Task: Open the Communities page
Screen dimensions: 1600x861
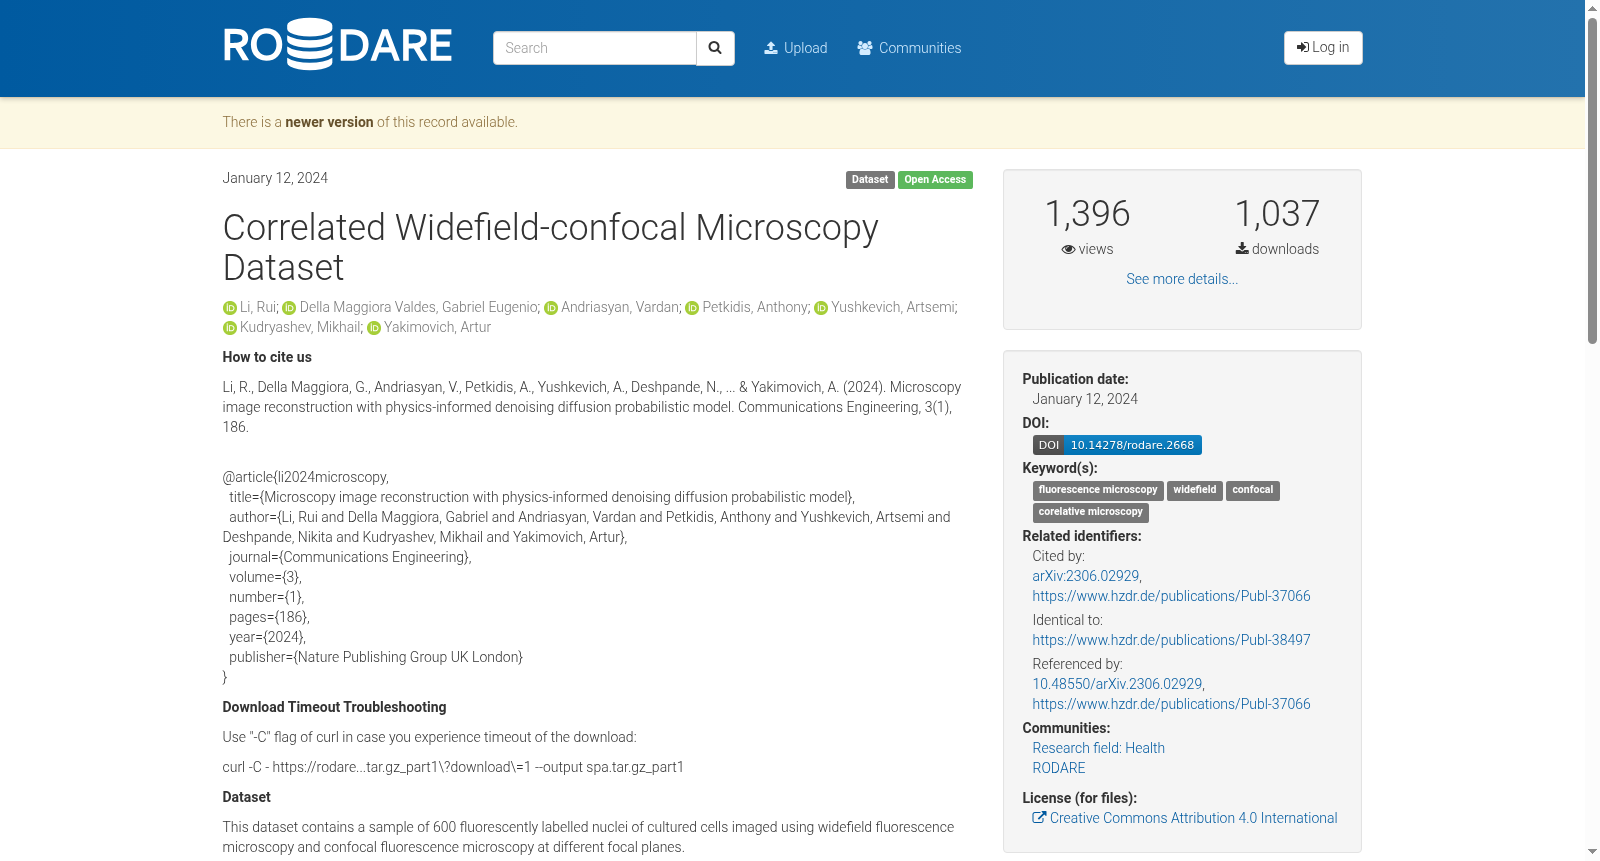Action: click(x=909, y=48)
